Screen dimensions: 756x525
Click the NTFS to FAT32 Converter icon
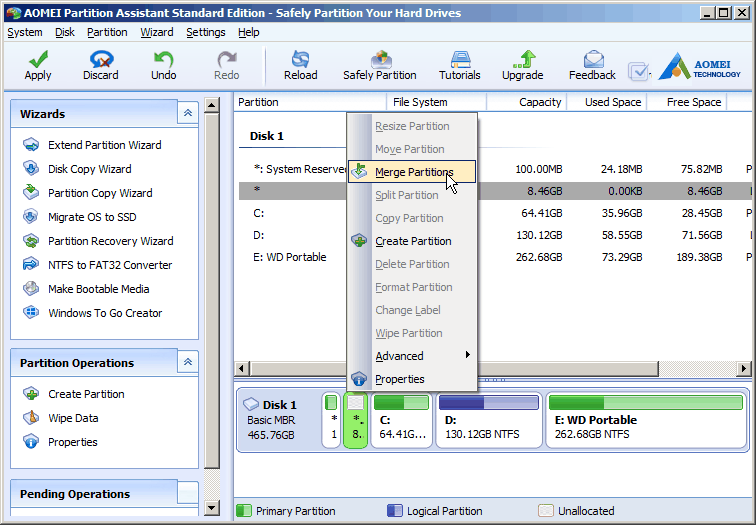(x=31, y=265)
